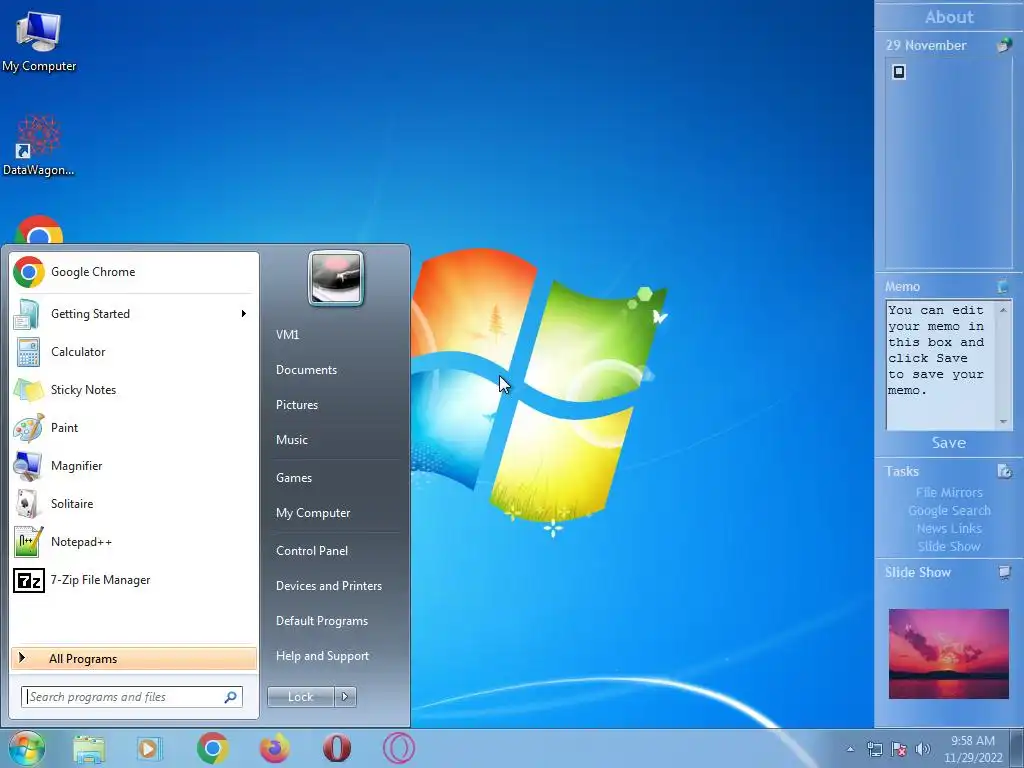Click the calendar icon beside 29 November
The height and width of the screenshot is (768, 1024).
1004,45
